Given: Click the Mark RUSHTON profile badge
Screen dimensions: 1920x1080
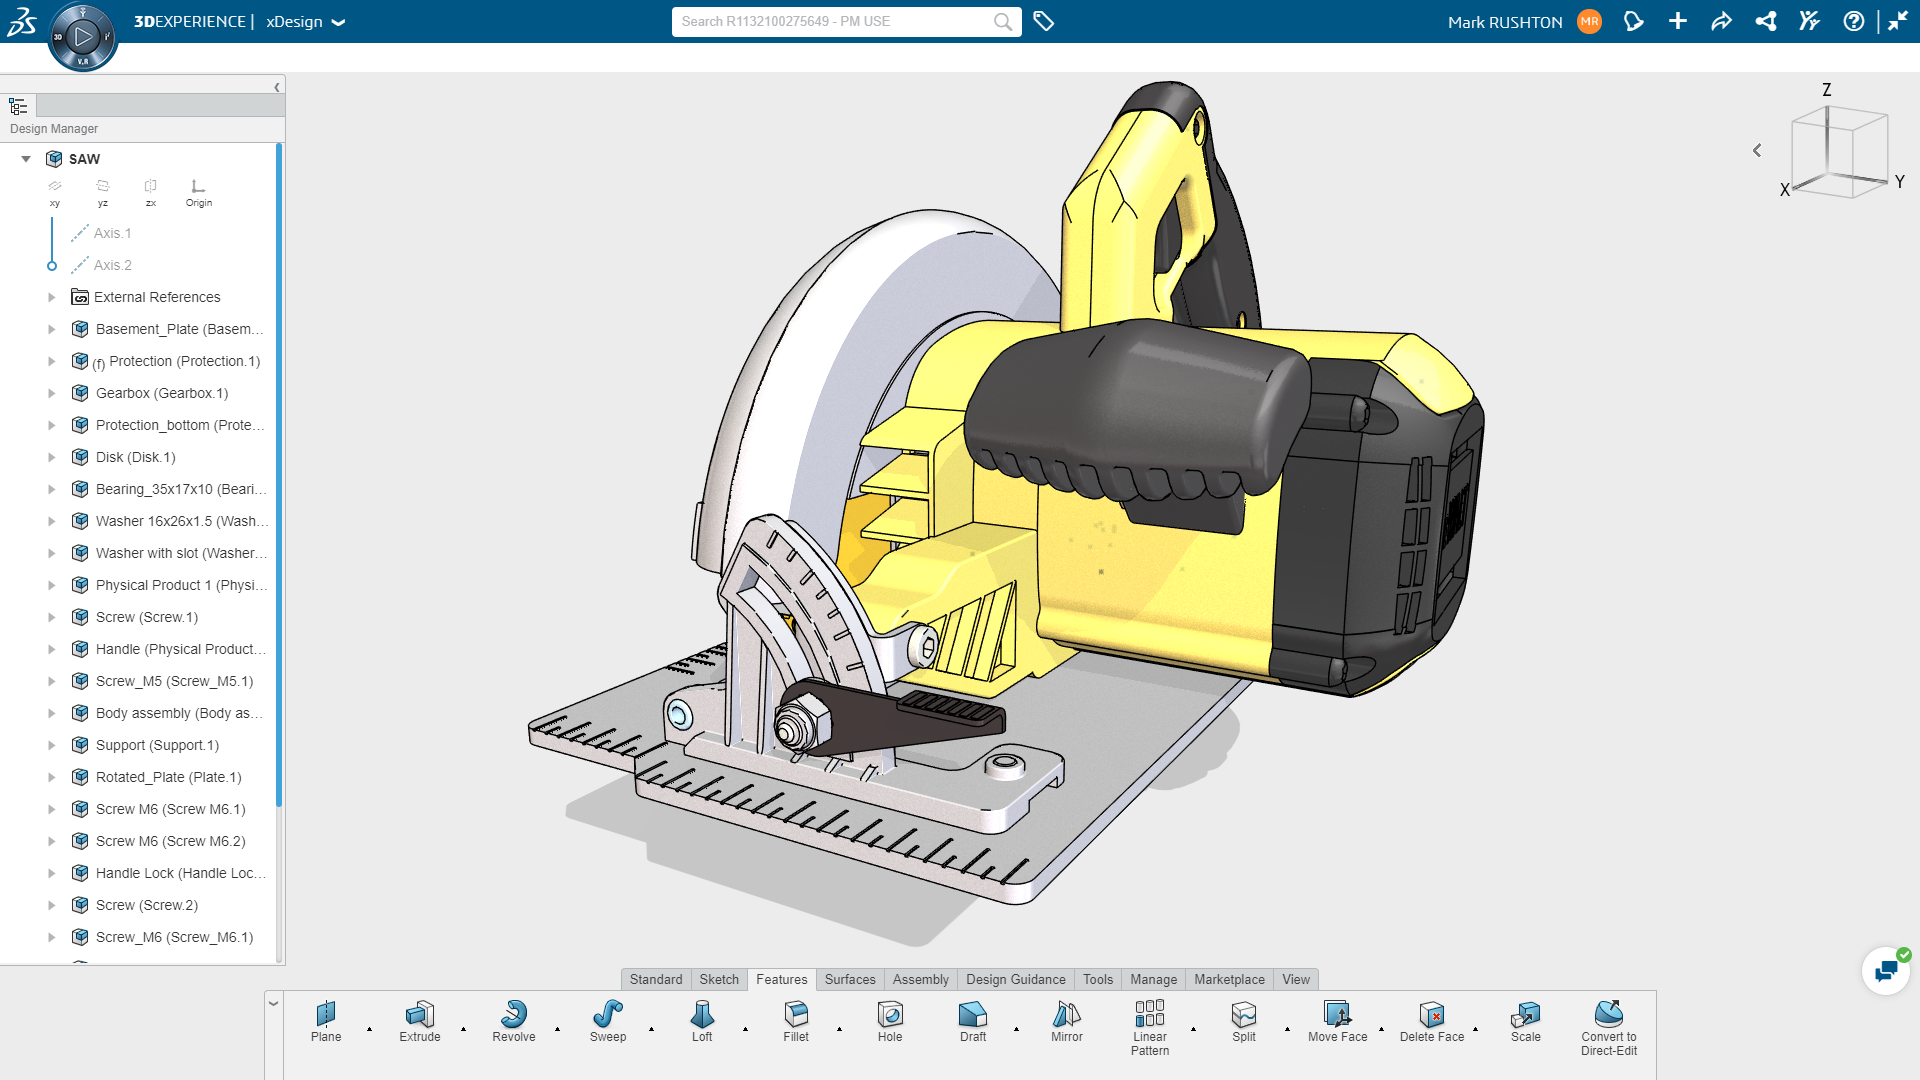Looking at the screenshot, I should tap(1588, 21).
